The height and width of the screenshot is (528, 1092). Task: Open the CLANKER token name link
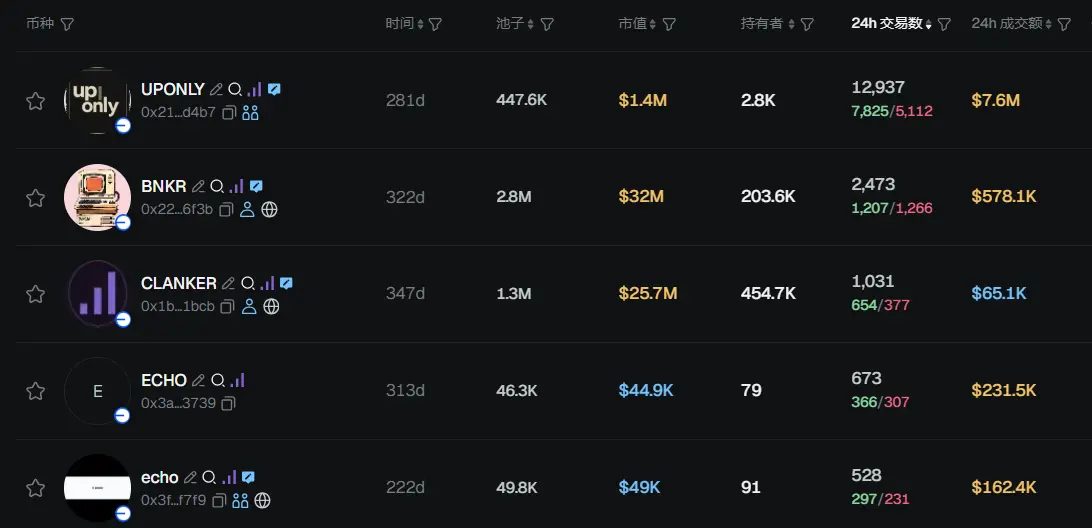coord(178,283)
